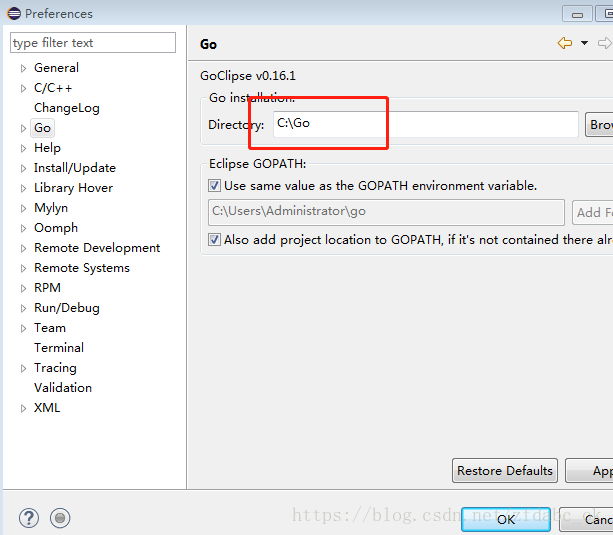Image resolution: width=613 pixels, height=535 pixels.
Task: Expand the Oomph tree node
Action: 23,228
